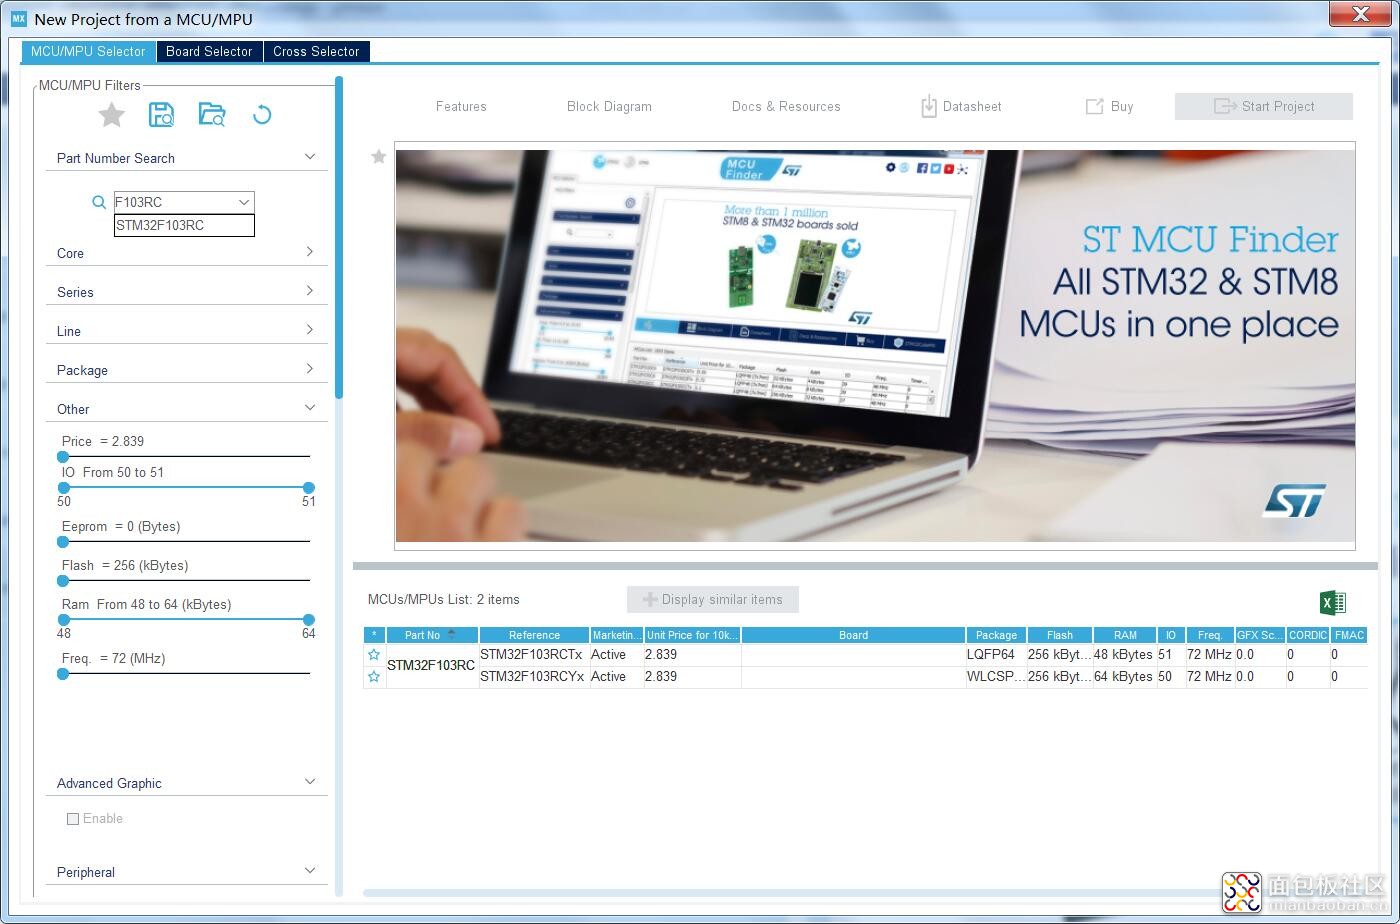Open Docs & Resources view
Viewport: 1400px width, 924px height.
click(x=786, y=106)
